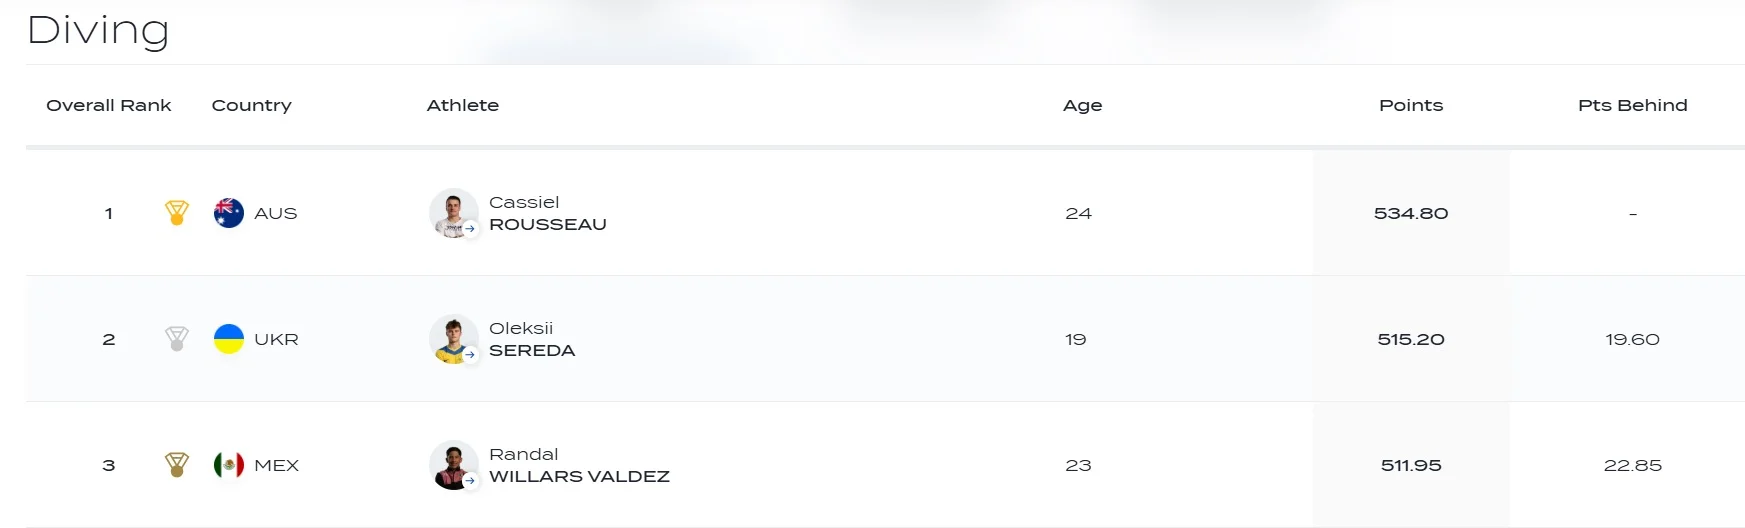Click the Athlete column header
Screen dimensions: 1745x528
pyautogui.click(x=463, y=105)
